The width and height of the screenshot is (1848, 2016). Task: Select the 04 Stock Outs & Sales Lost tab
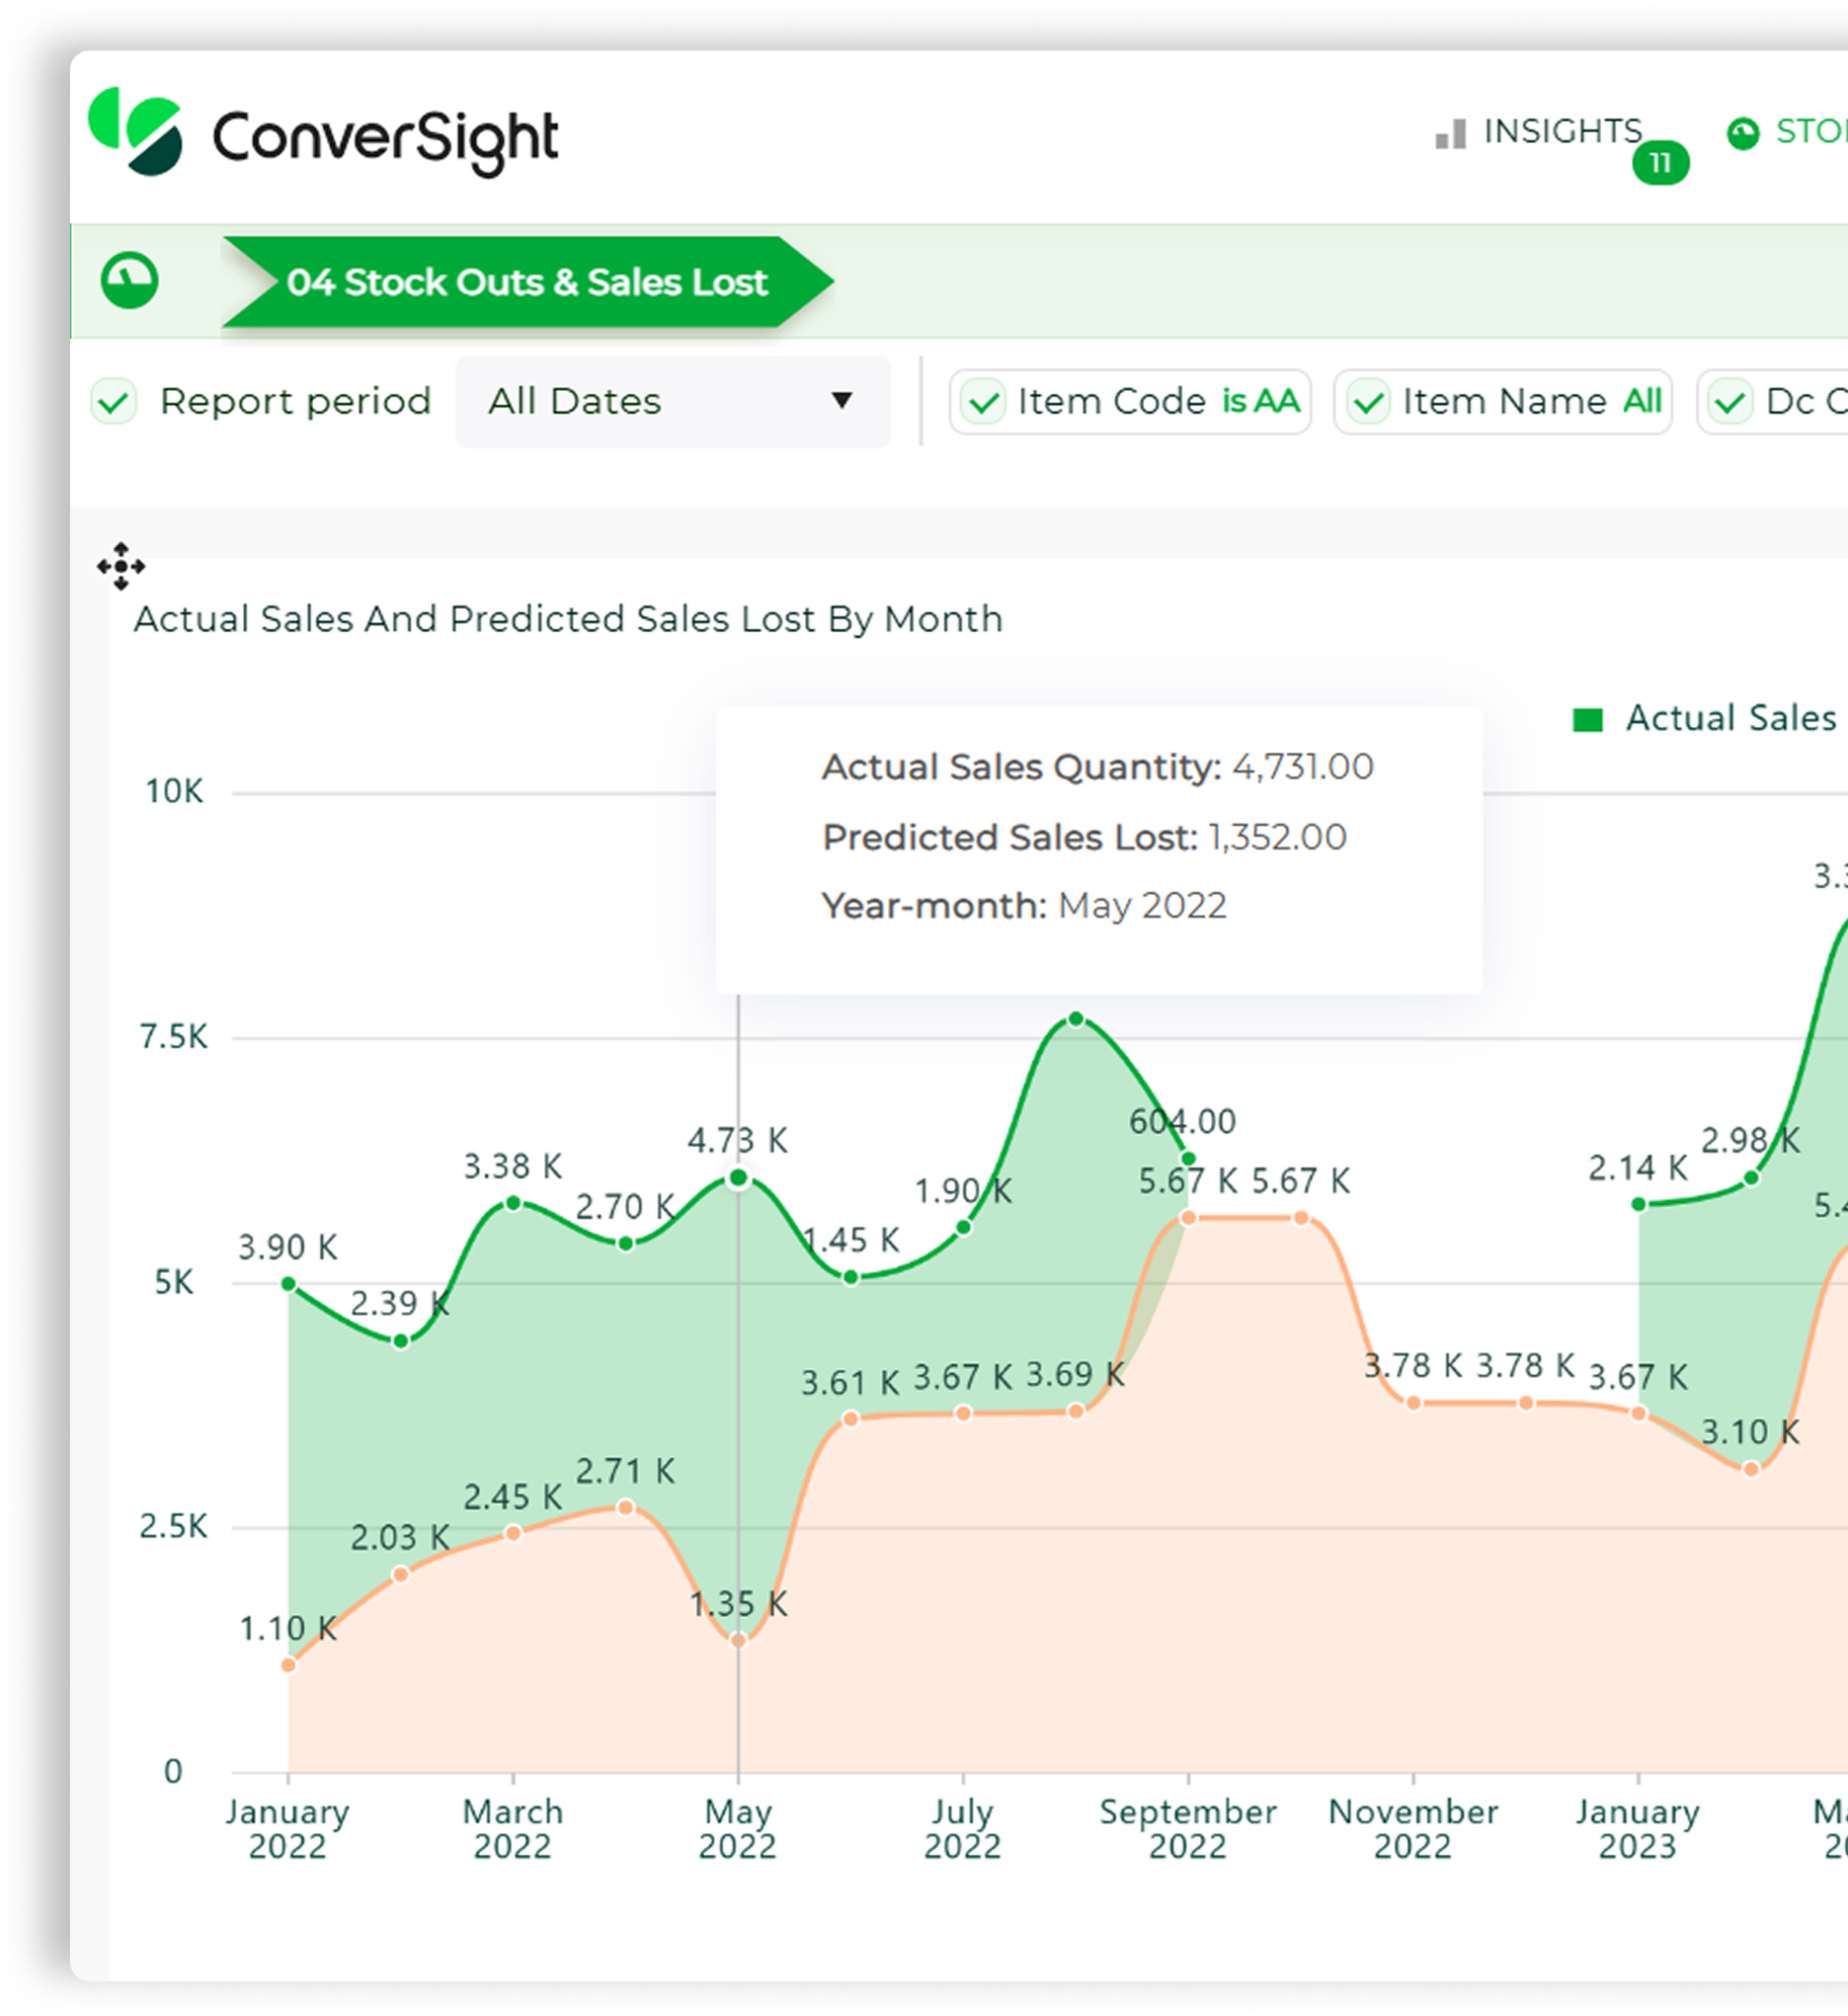tap(528, 282)
